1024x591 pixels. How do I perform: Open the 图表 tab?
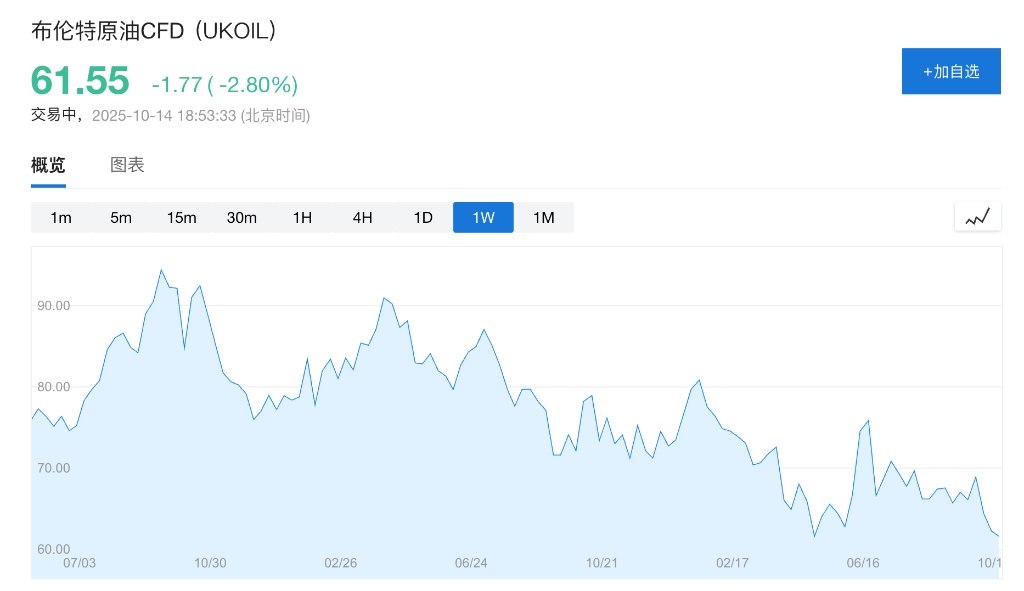point(127,166)
